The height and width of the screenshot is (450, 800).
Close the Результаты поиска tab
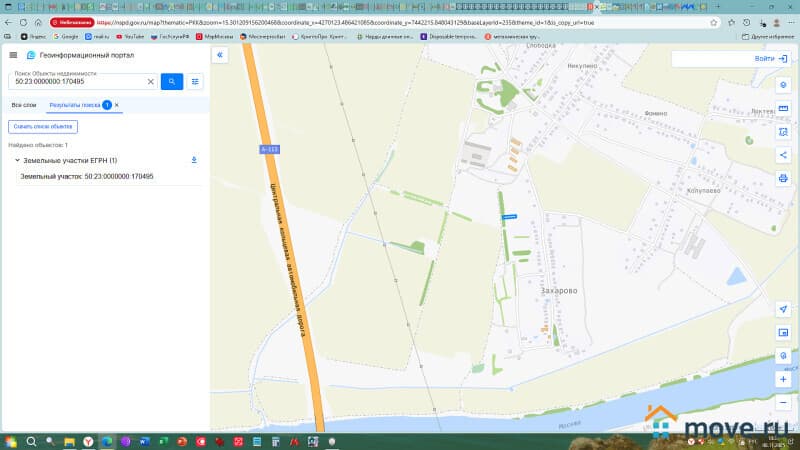click(117, 105)
